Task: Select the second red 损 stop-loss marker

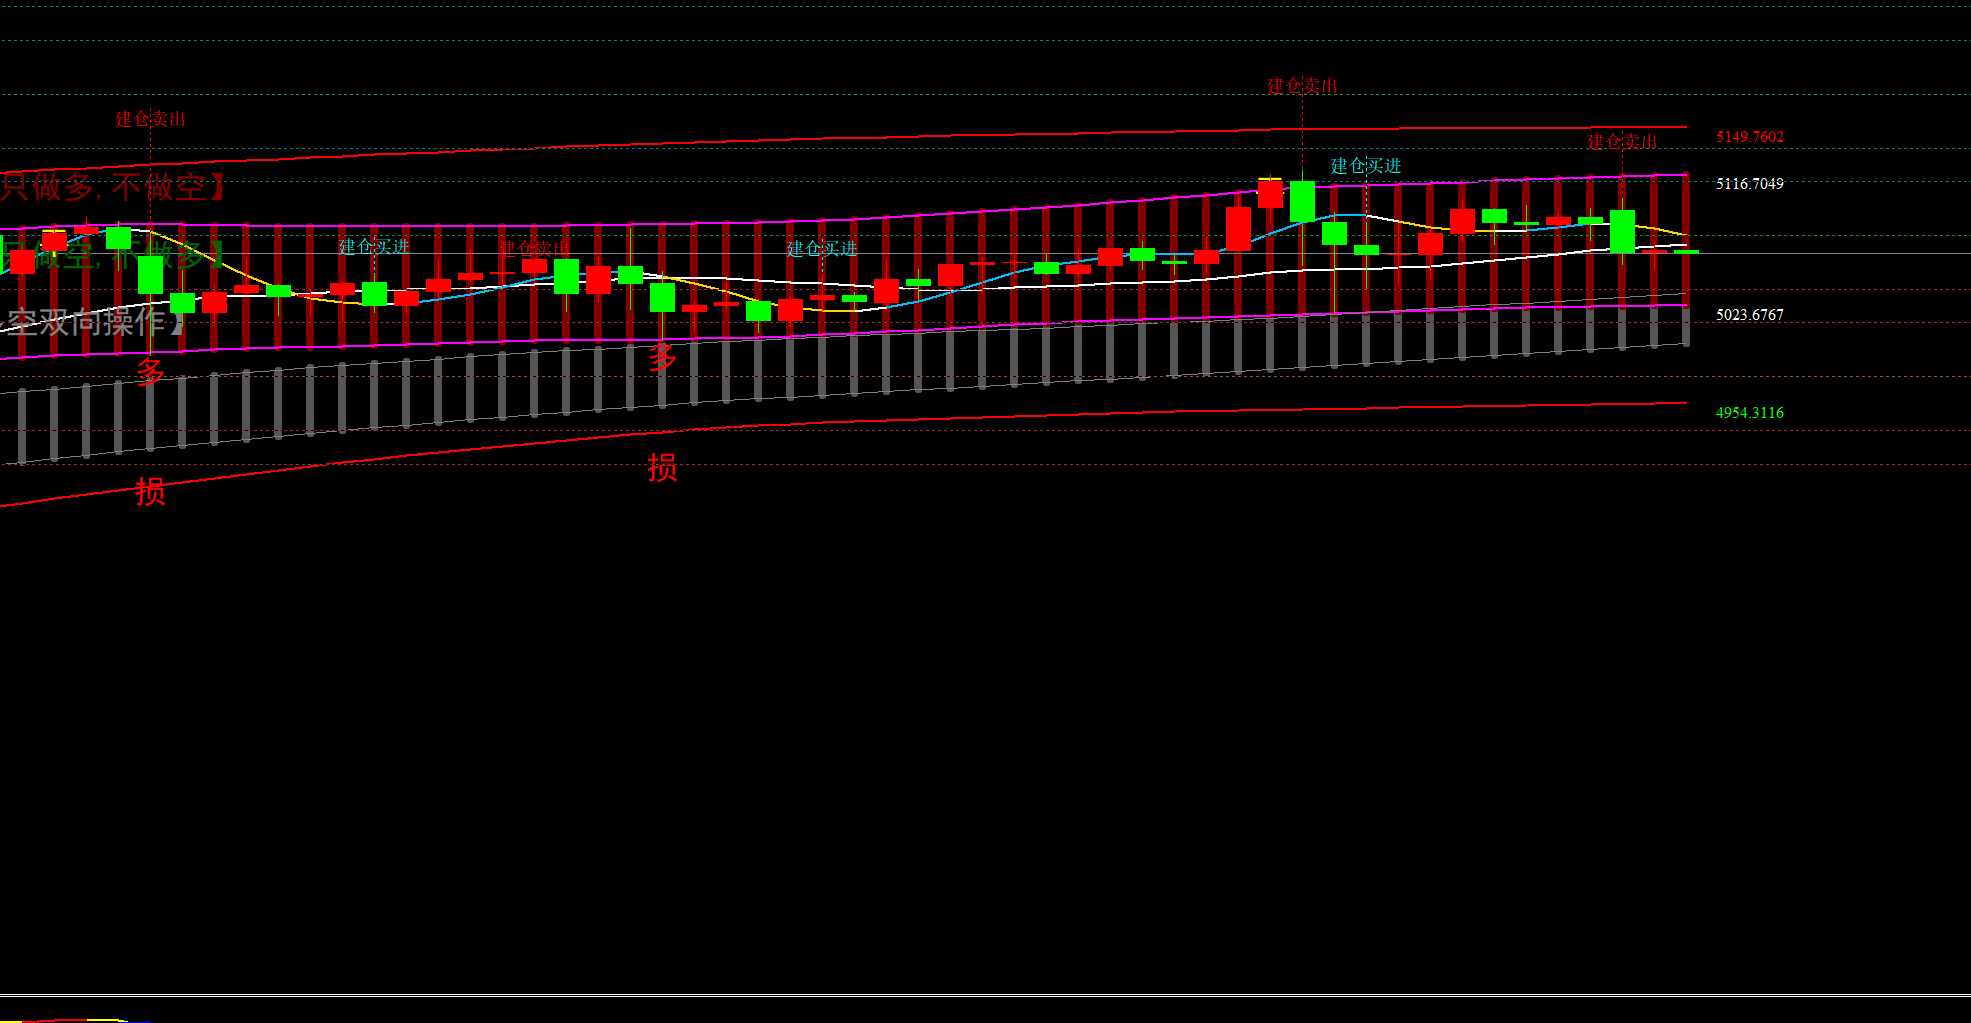Action: point(662,467)
